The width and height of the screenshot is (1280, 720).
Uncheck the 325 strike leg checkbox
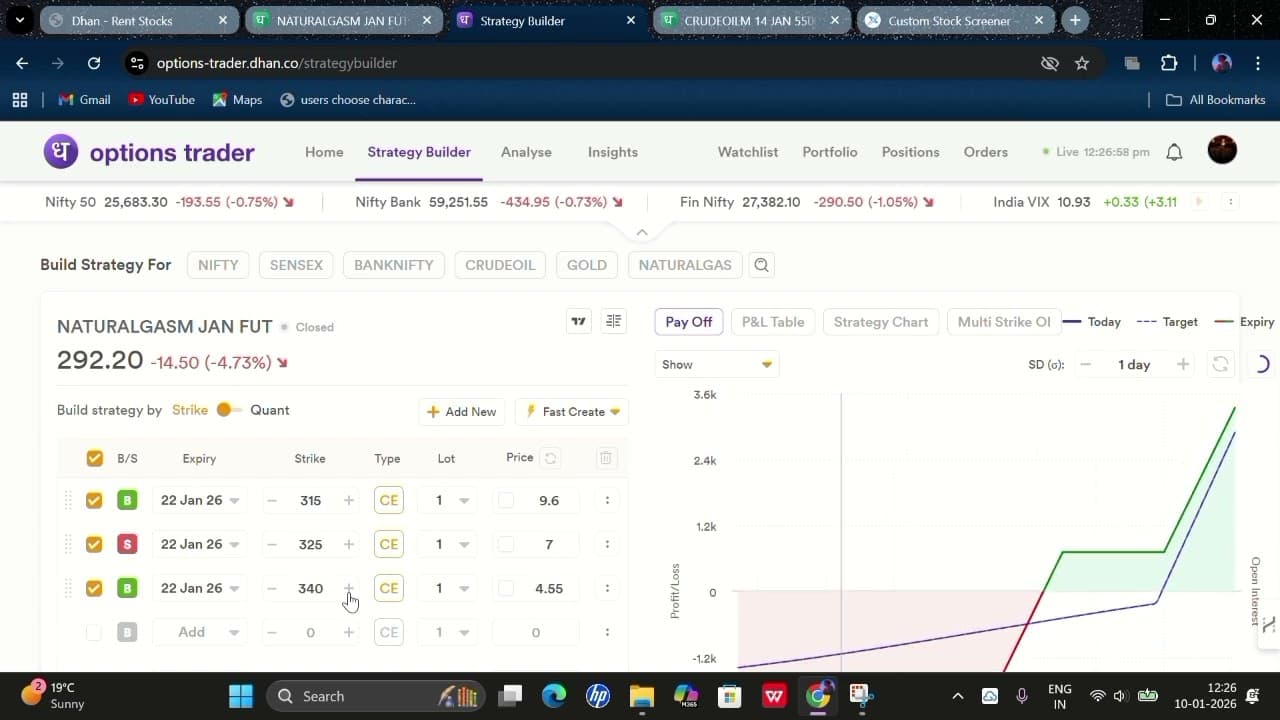(94, 544)
